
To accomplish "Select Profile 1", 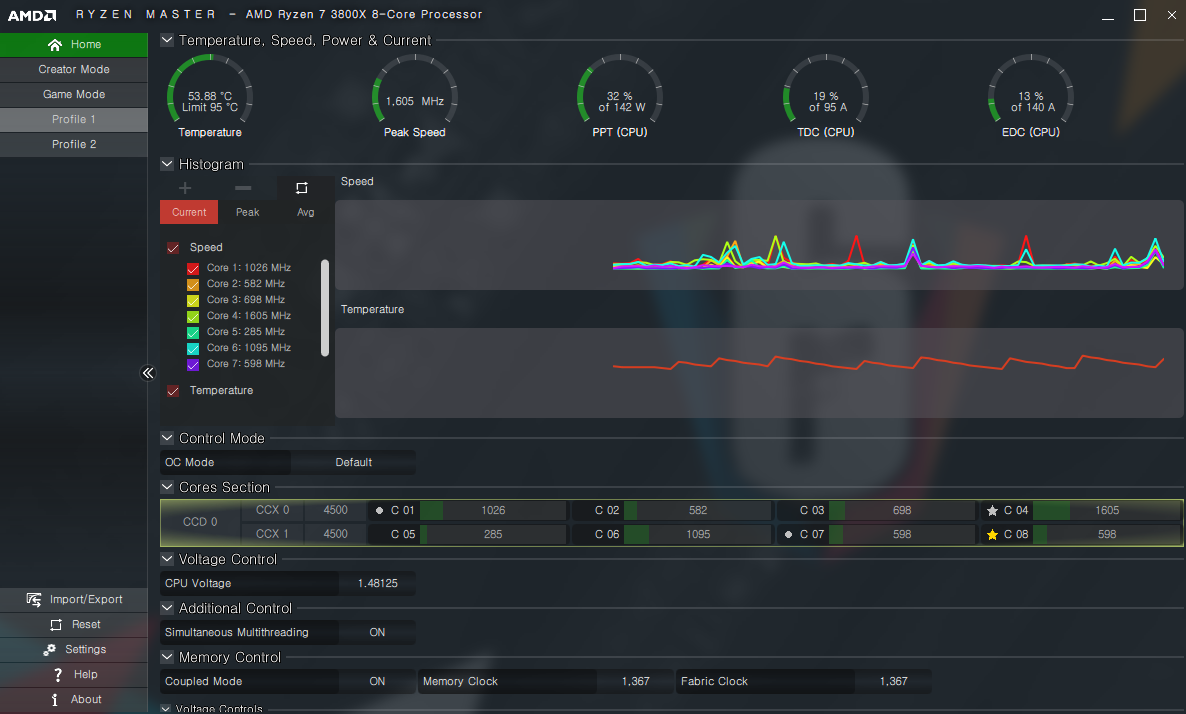I will pyautogui.click(x=74, y=120).
